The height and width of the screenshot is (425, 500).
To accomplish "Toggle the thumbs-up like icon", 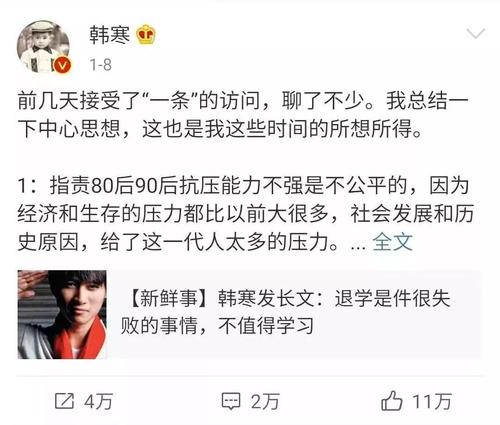I will [x=392, y=401].
